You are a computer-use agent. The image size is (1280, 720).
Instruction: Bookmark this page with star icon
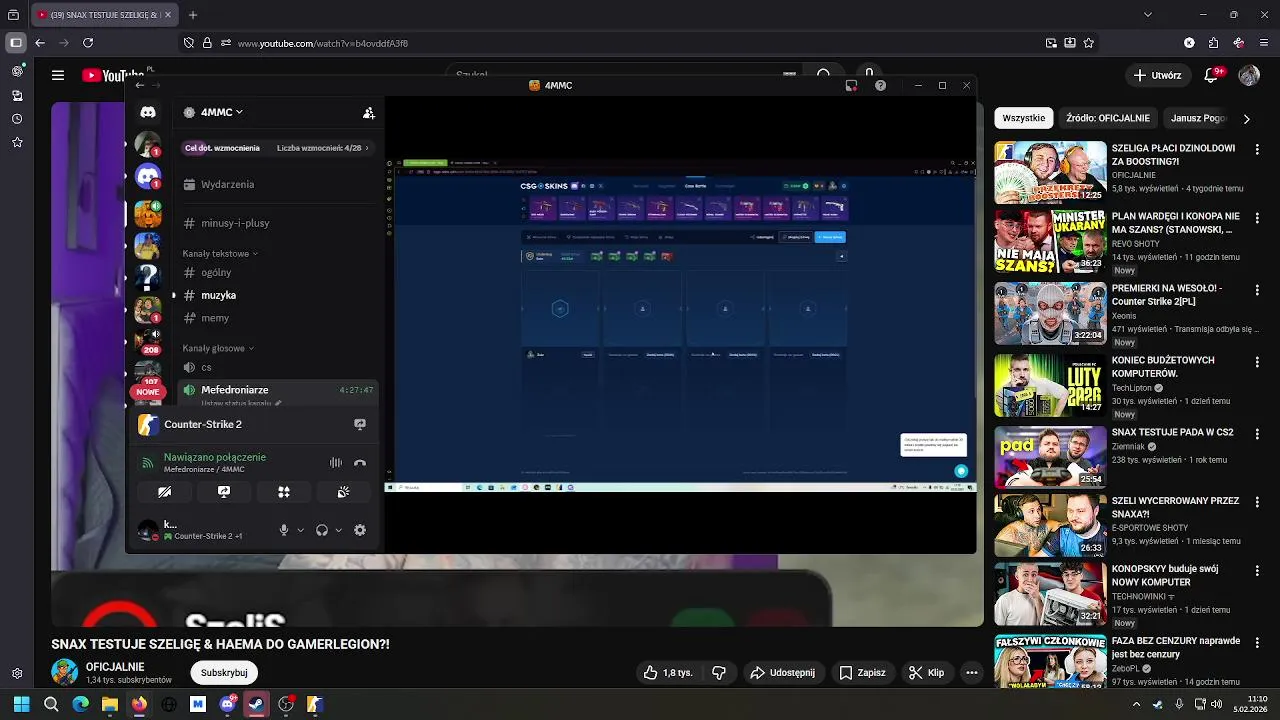(1088, 43)
